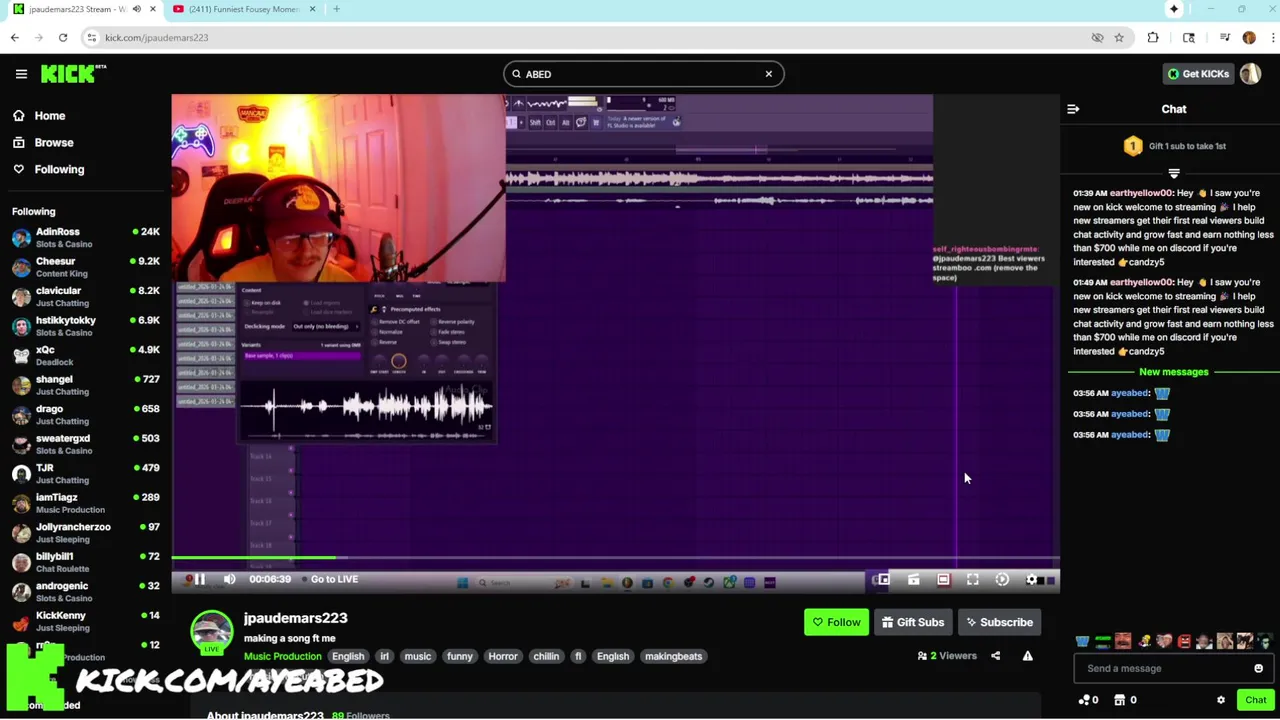The width and height of the screenshot is (1280, 720).
Task: Open player settings gear
Action: tap(1032, 579)
